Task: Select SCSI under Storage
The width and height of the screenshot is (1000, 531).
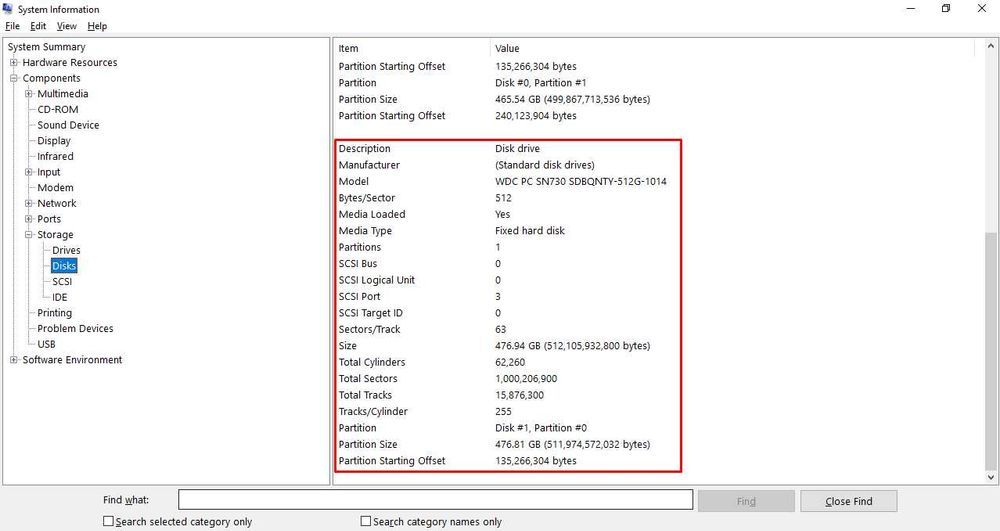Action: [62, 282]
